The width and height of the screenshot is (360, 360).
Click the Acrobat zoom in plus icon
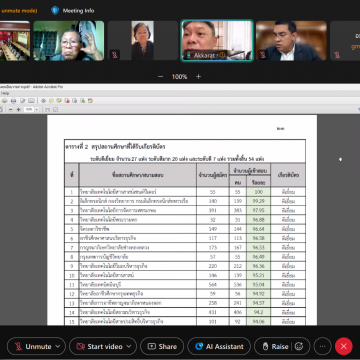(18, 109)
